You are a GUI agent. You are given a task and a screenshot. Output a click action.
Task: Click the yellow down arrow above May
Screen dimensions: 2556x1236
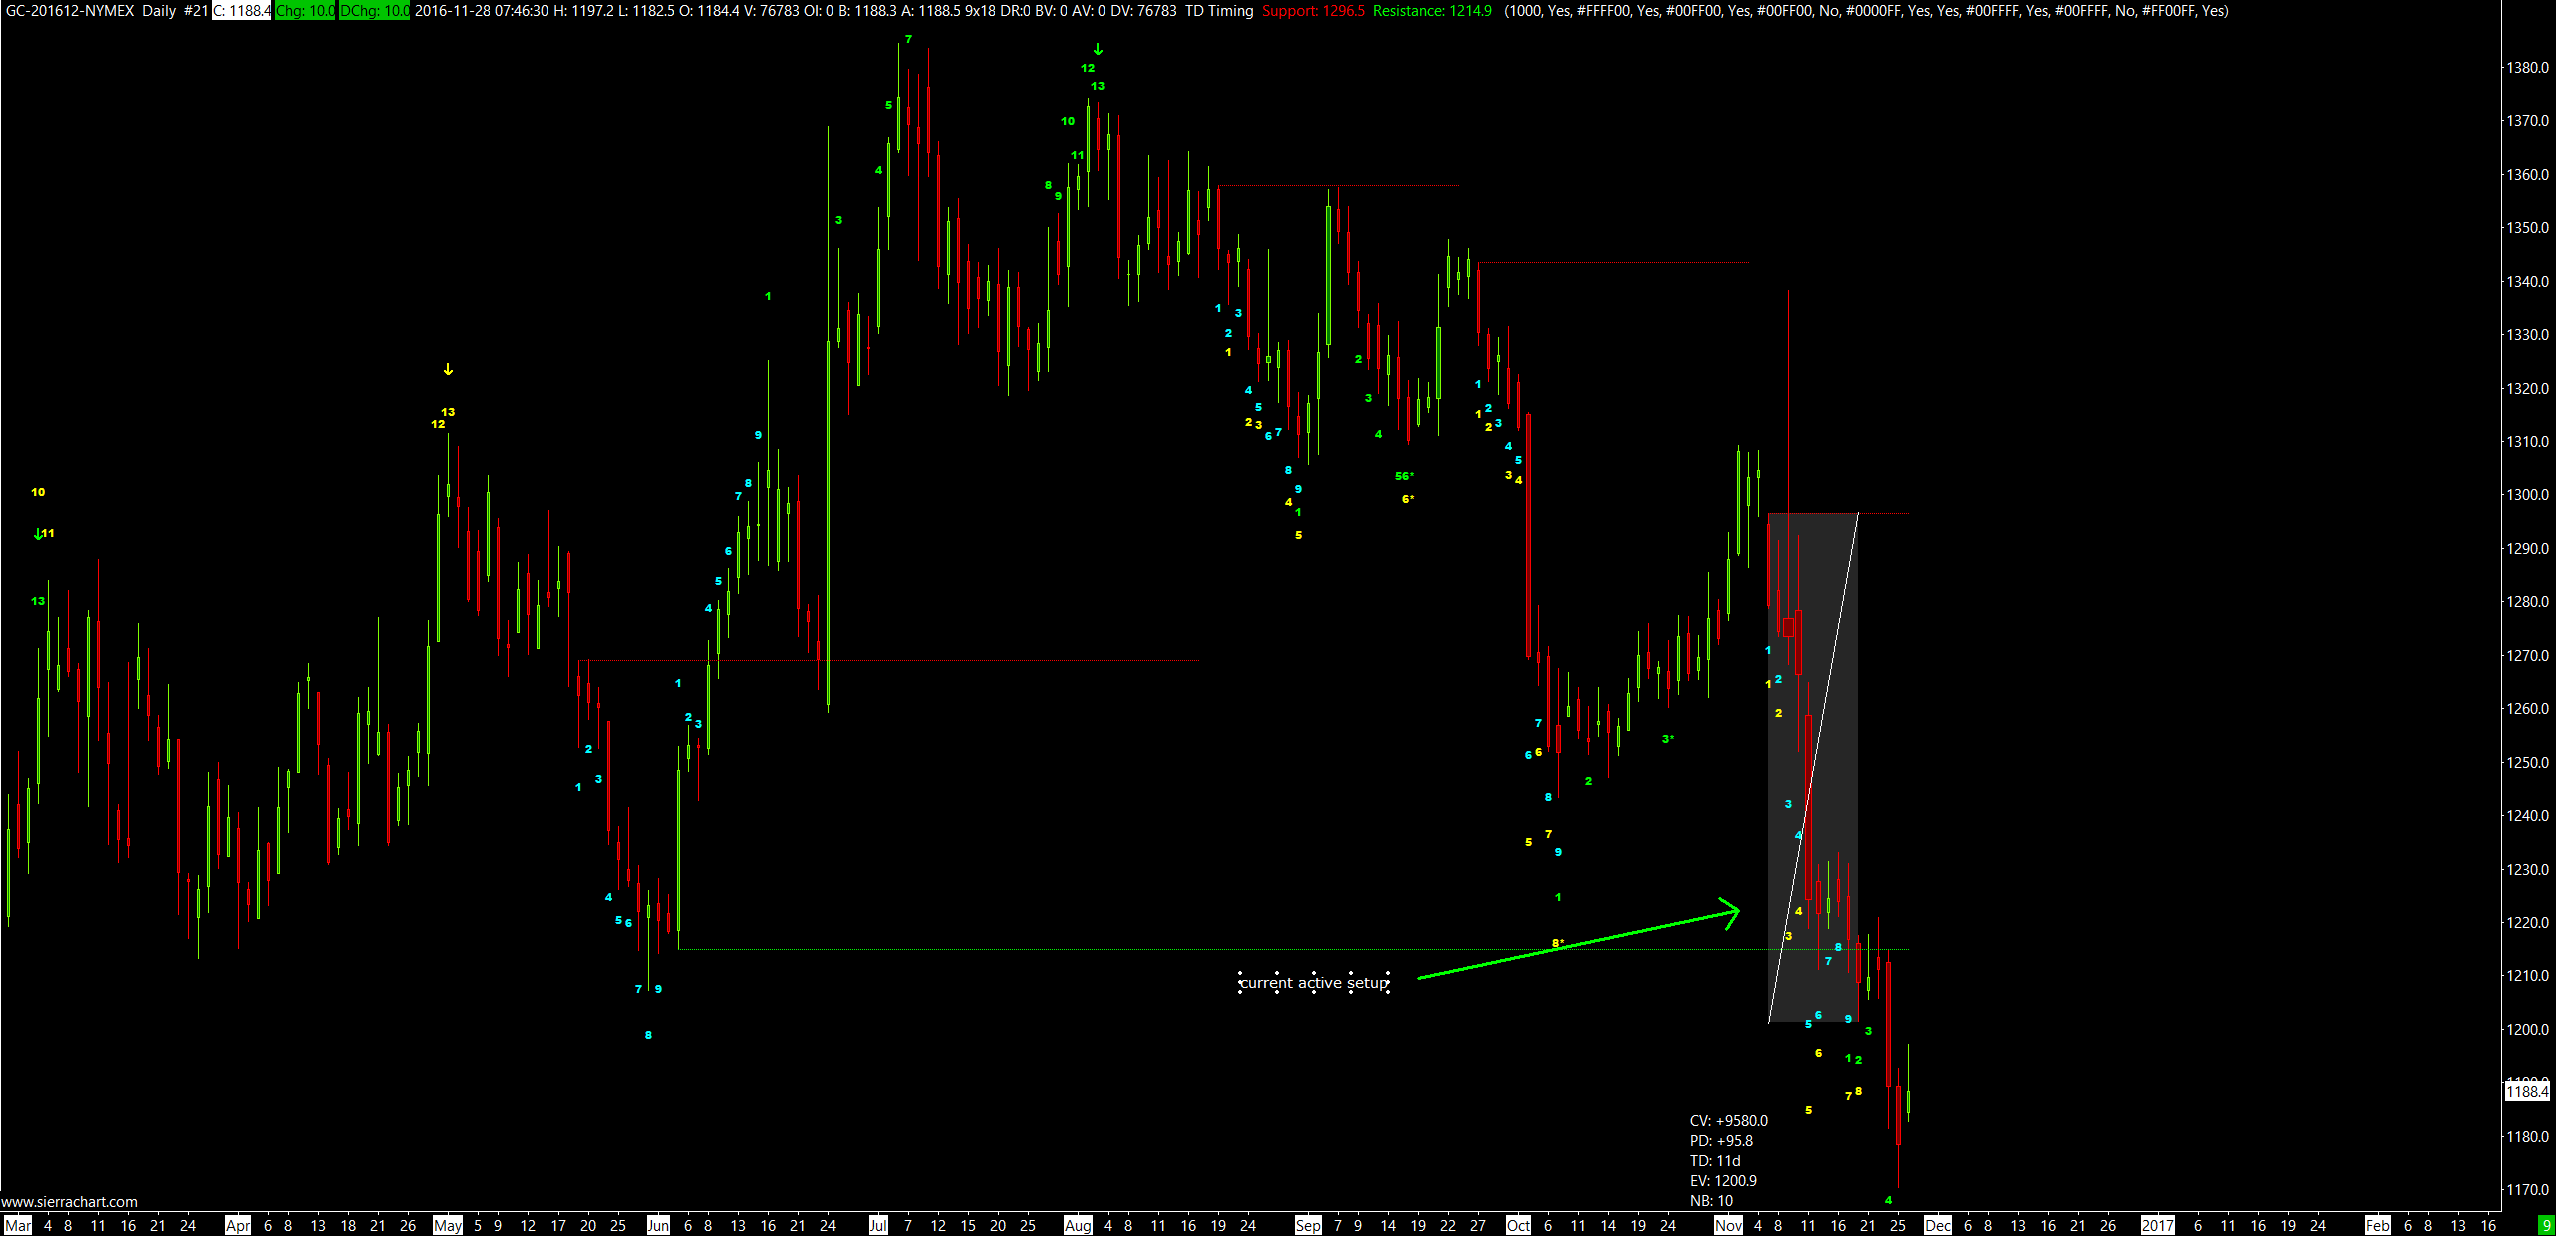pos(448,370)
